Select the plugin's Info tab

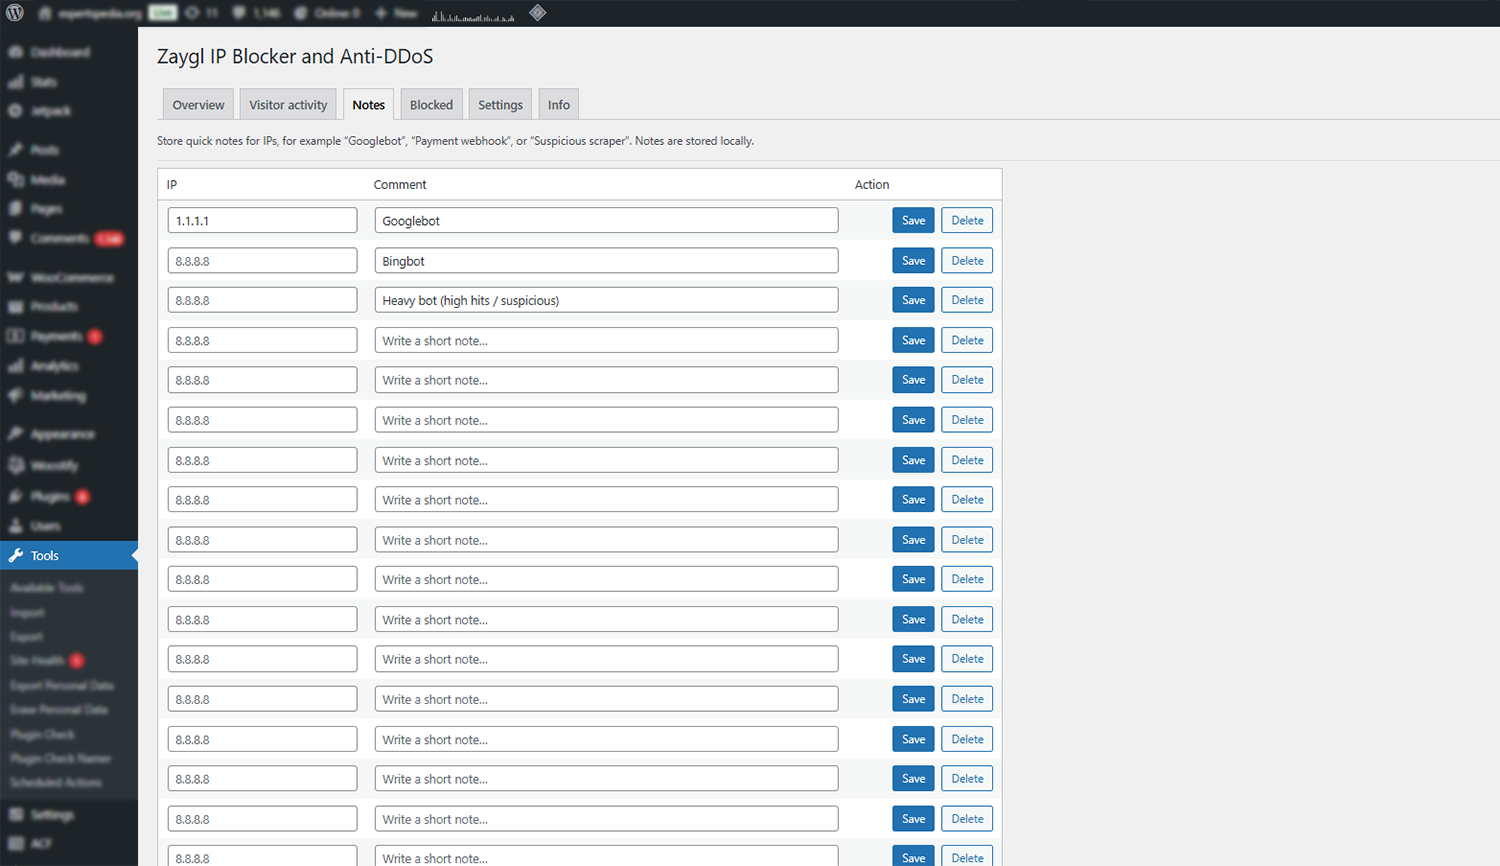[558, 104]
